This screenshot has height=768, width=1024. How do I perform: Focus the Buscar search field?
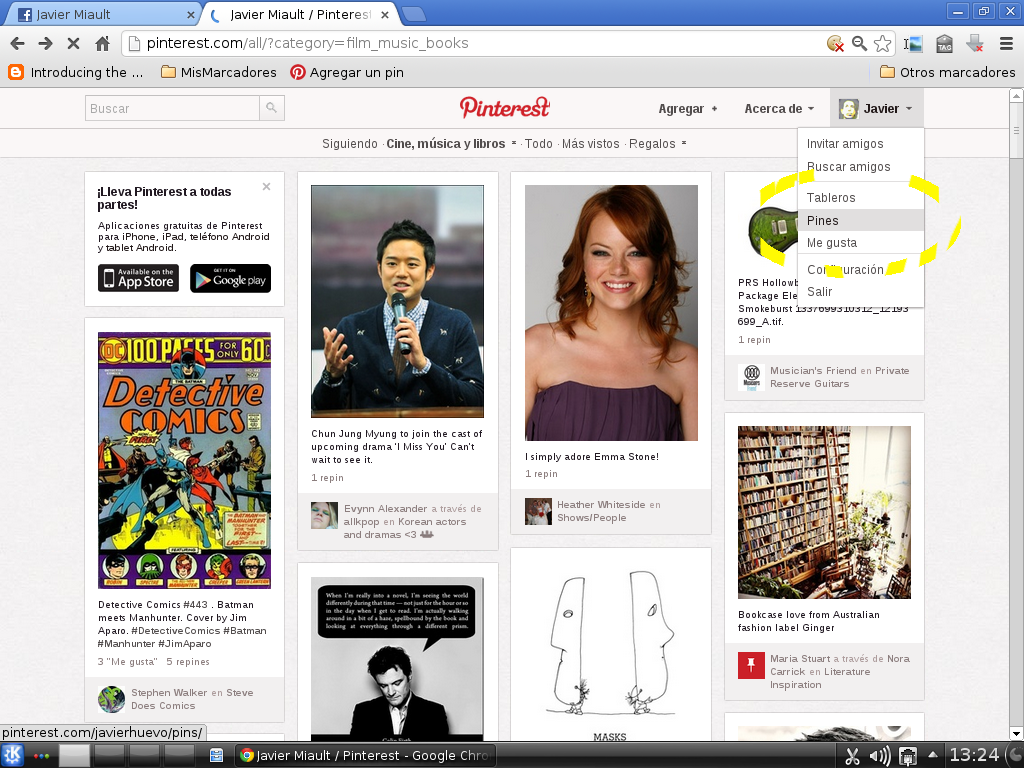(172, 108)
